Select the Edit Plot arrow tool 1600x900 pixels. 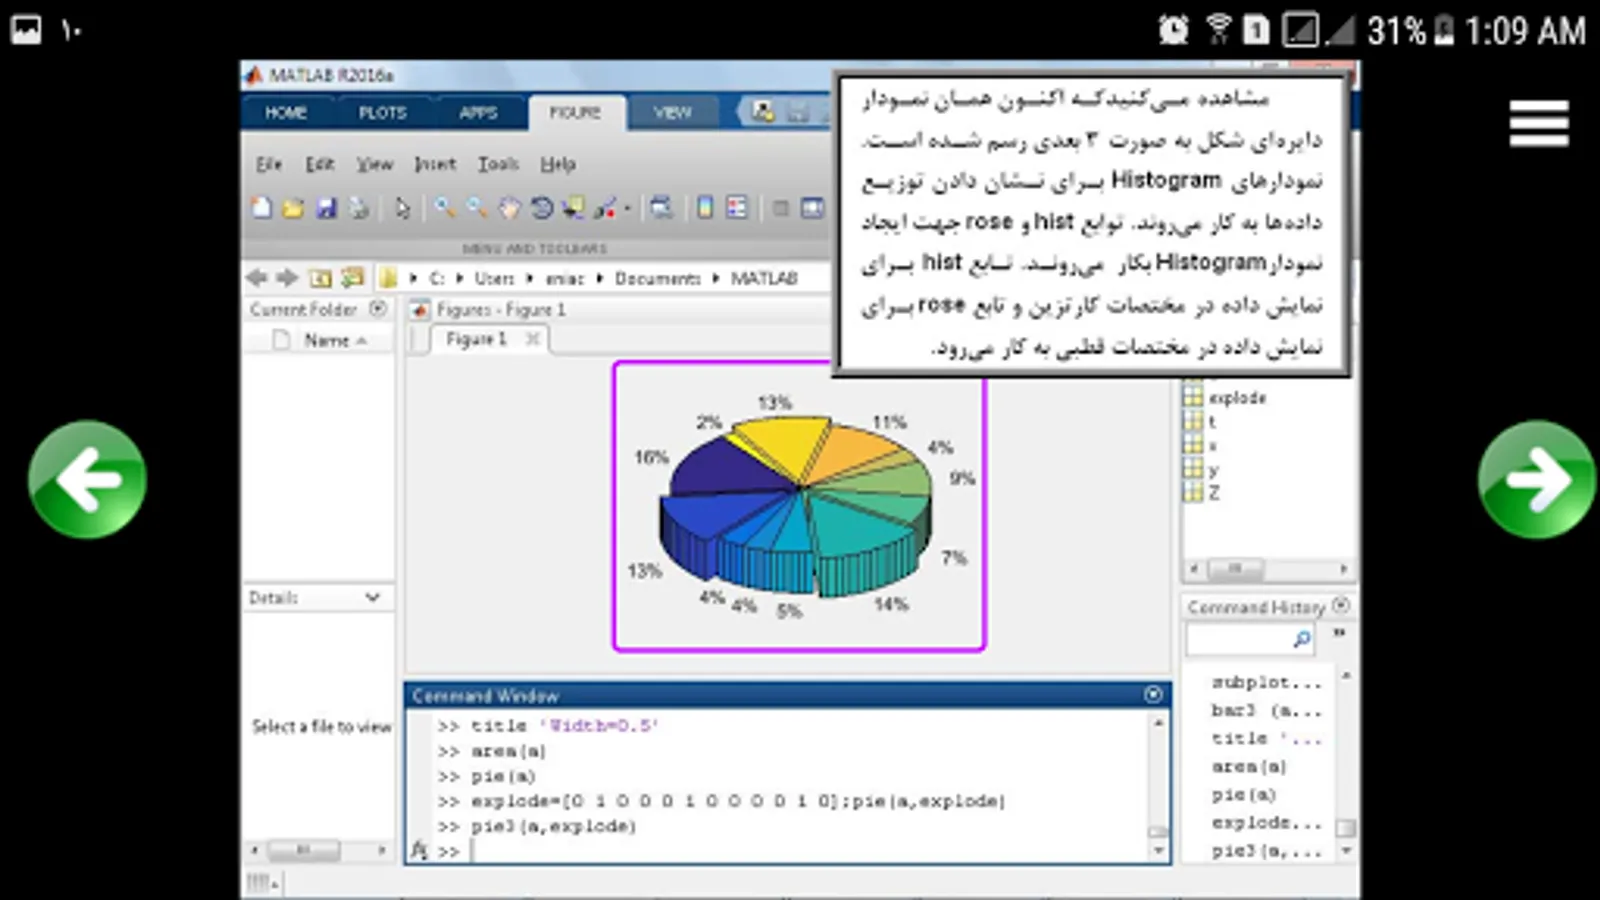pyautogui.click(x=402, y=208)
